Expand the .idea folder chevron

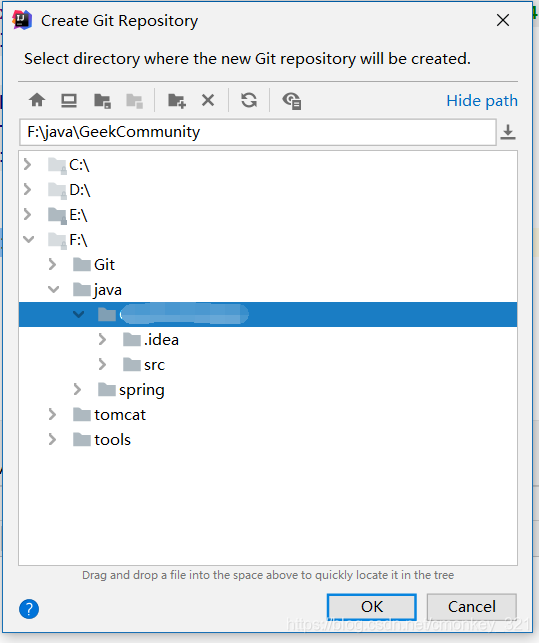coord(102,340)
